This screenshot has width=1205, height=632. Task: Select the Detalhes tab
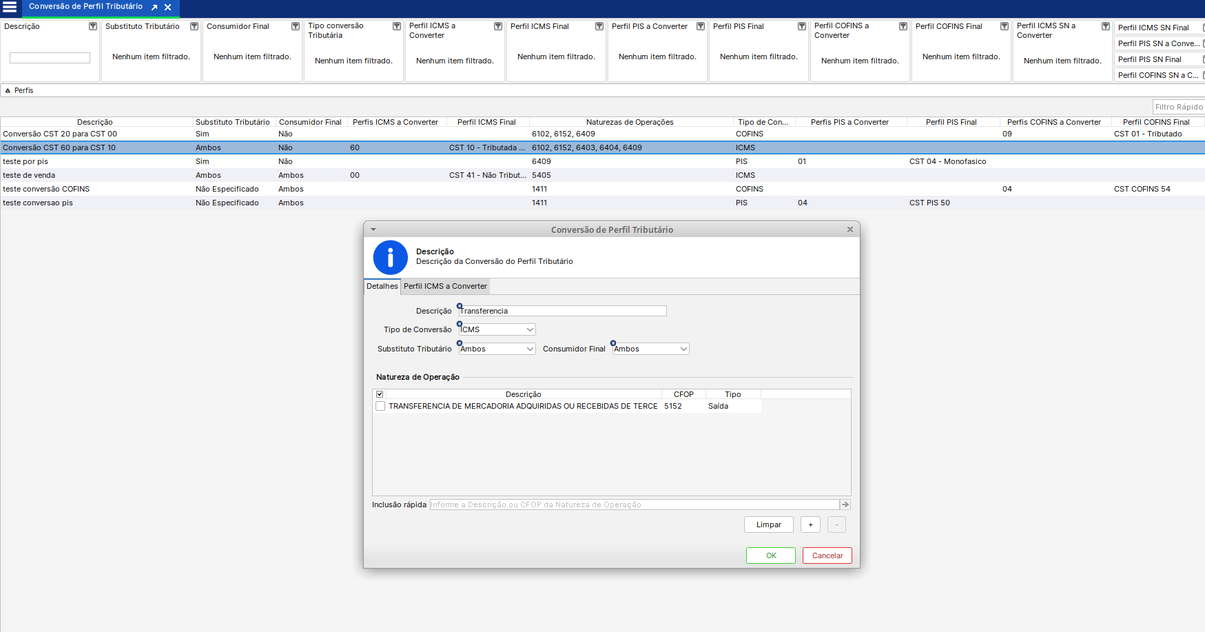382,287
